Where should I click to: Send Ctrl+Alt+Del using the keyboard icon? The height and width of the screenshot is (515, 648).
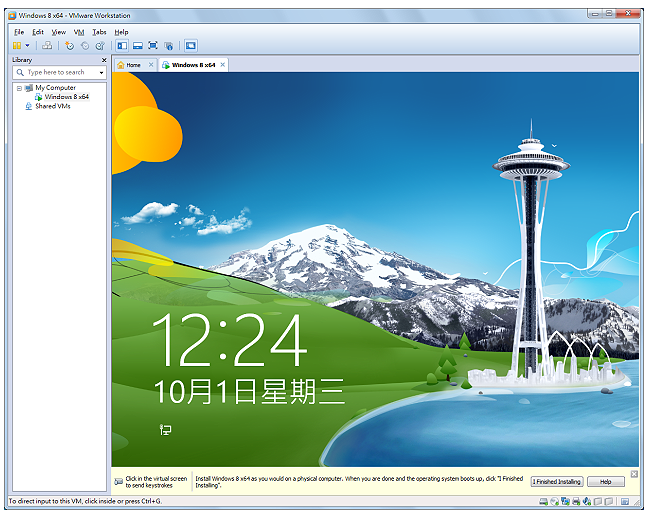coord(47,45)
